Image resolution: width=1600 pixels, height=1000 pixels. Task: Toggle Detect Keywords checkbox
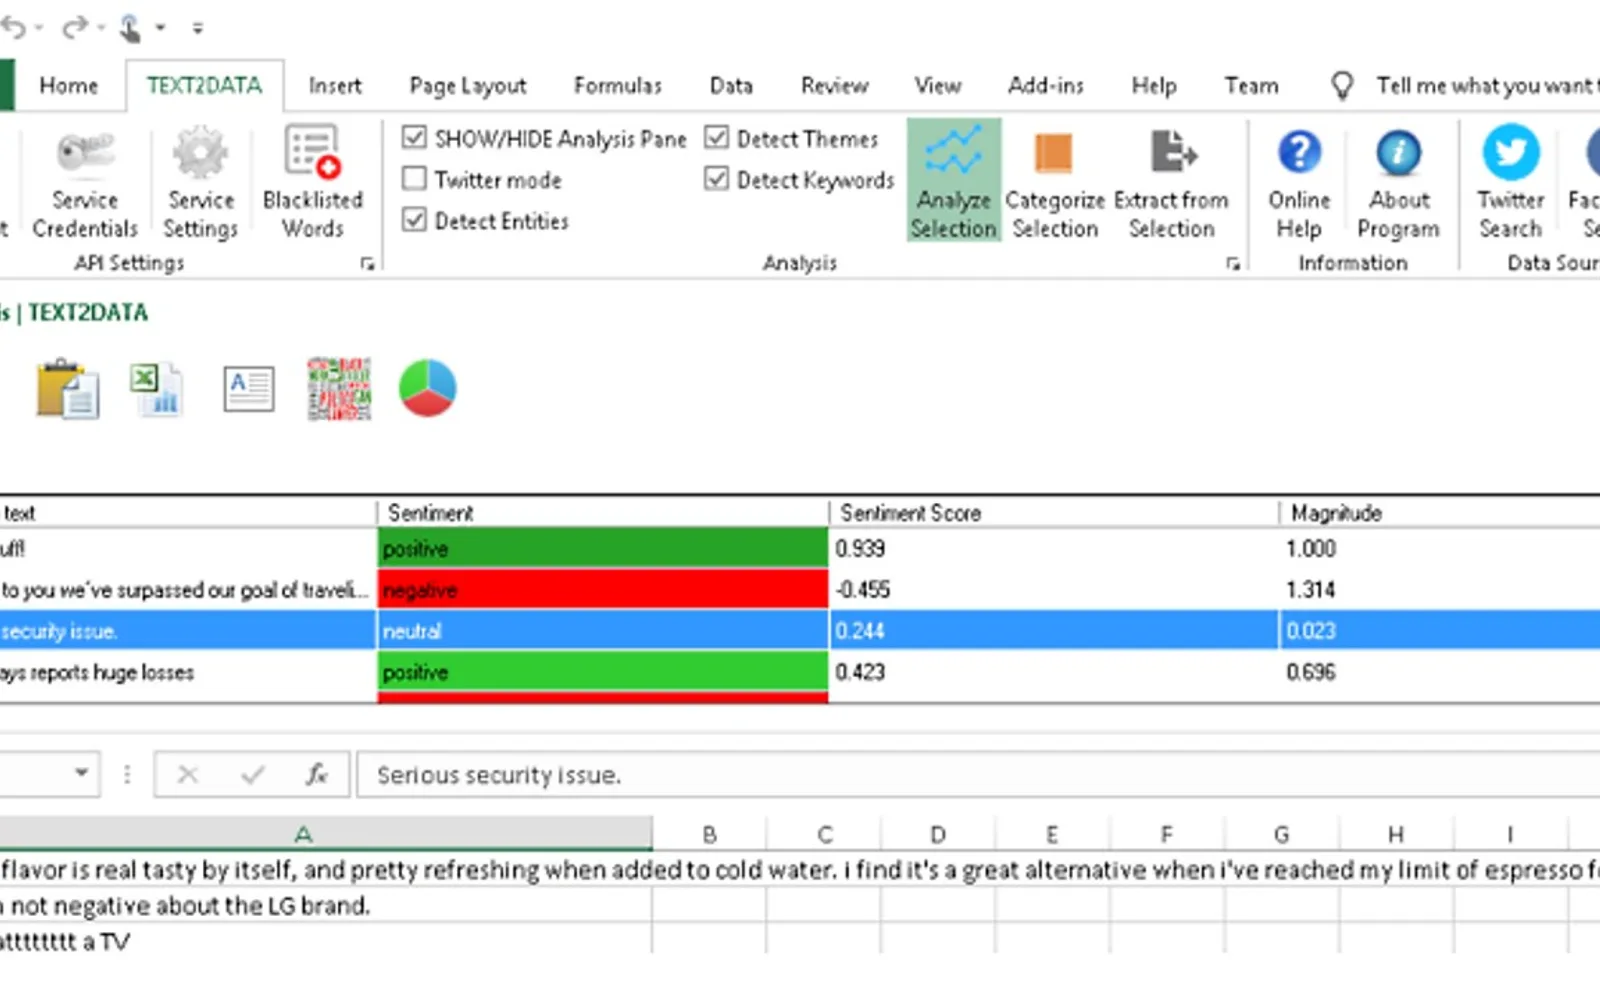coord(716,178)
